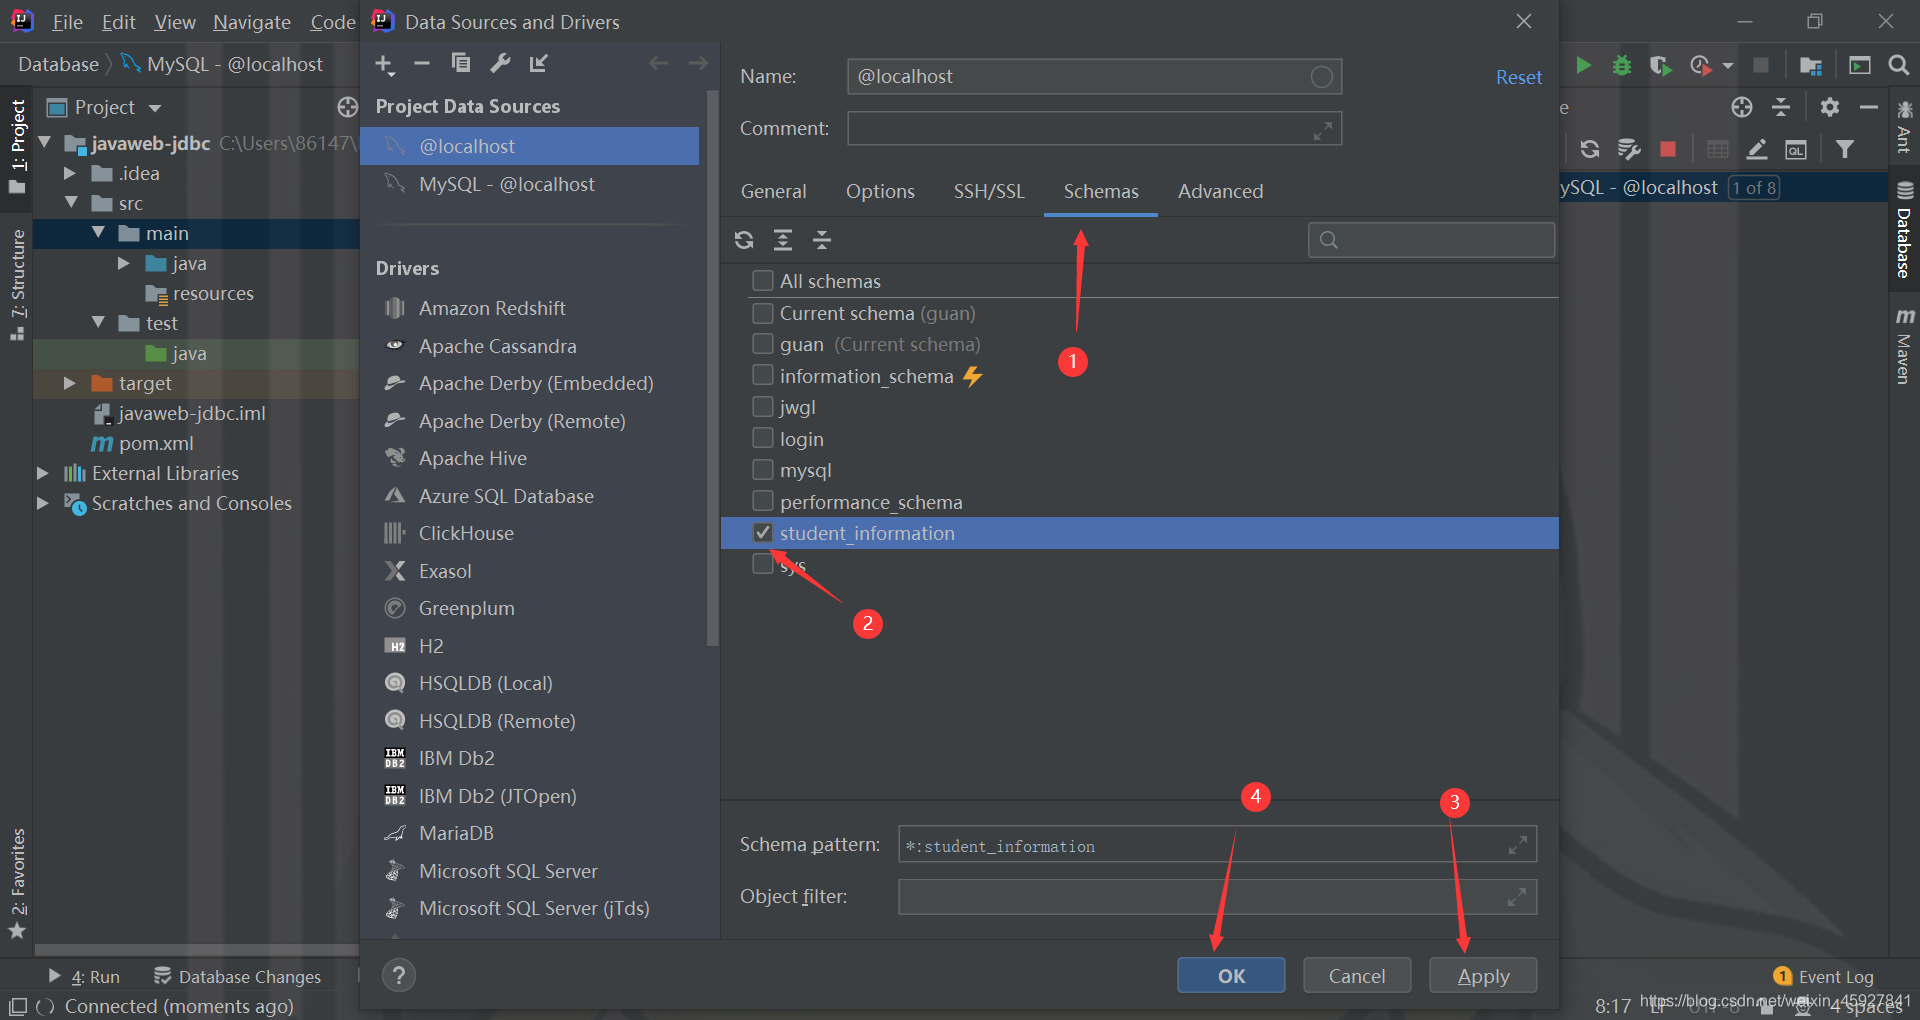Switch to the SSH/SSL tab
The width and height of the screenshot is (1920, 1020).
pos(989,191)
